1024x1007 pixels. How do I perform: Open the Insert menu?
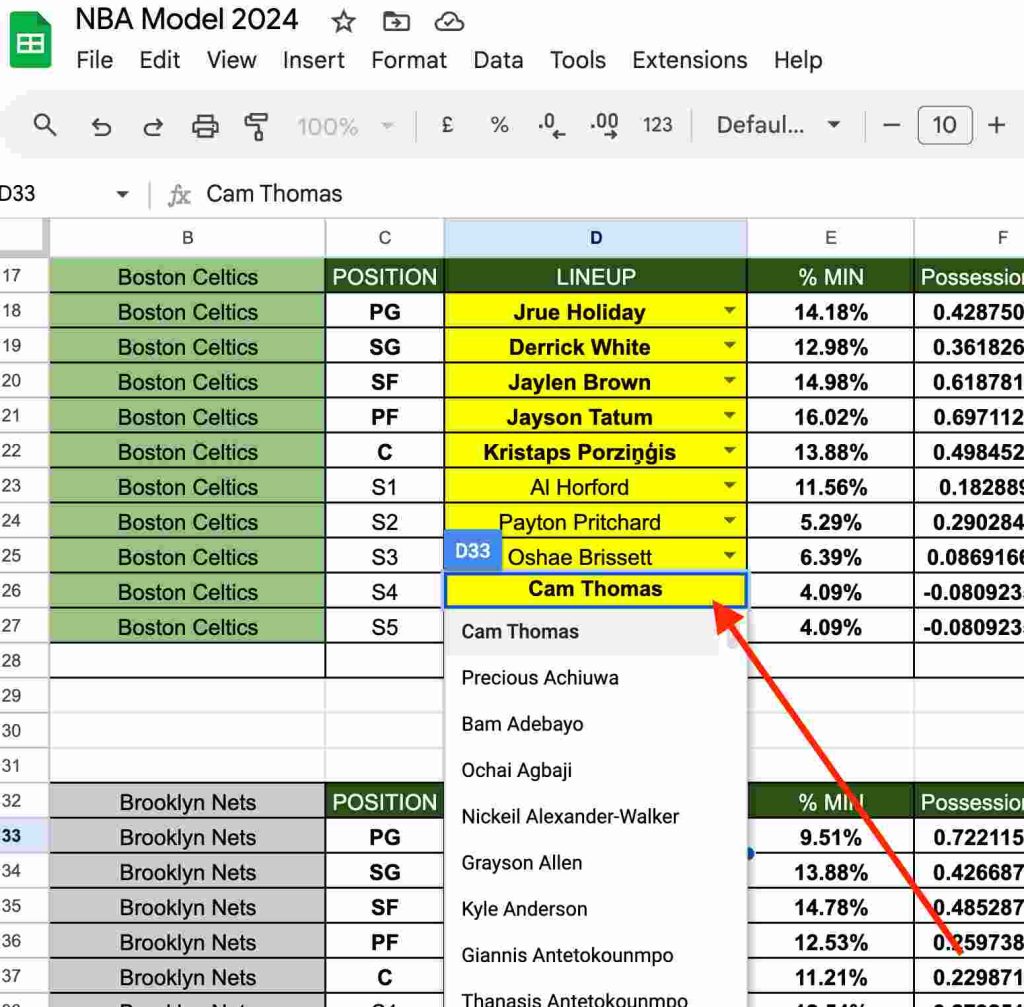click(313, 60)
